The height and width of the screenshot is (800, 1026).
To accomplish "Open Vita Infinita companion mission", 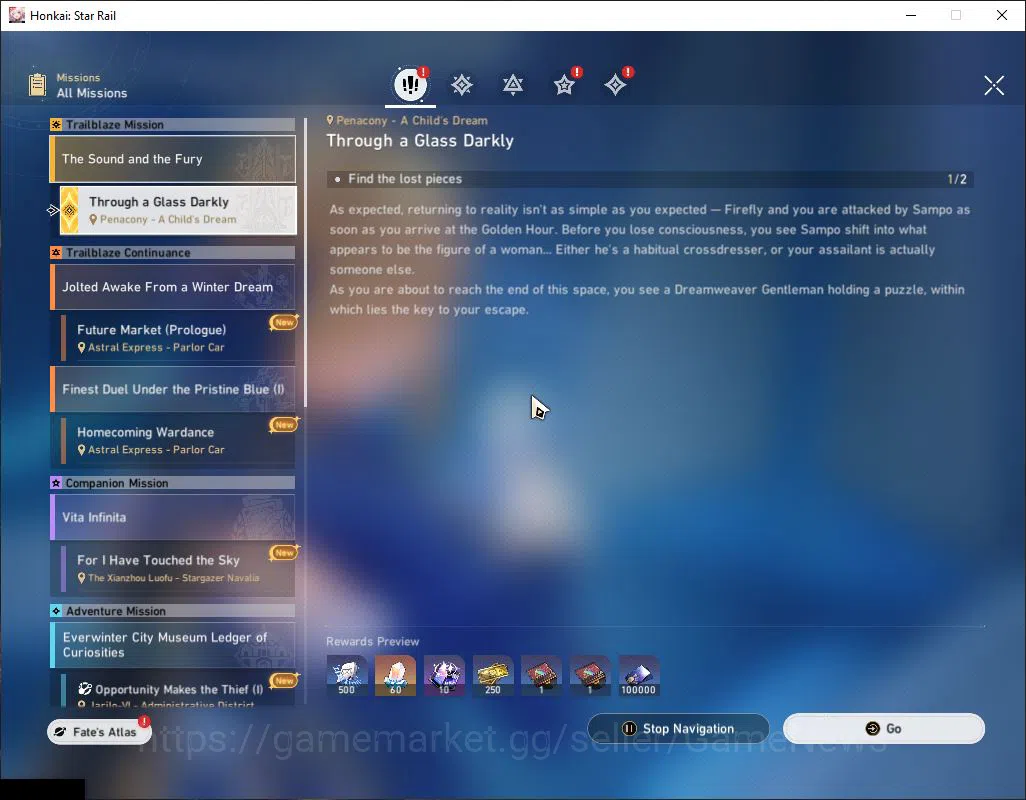I will (173, 517).
